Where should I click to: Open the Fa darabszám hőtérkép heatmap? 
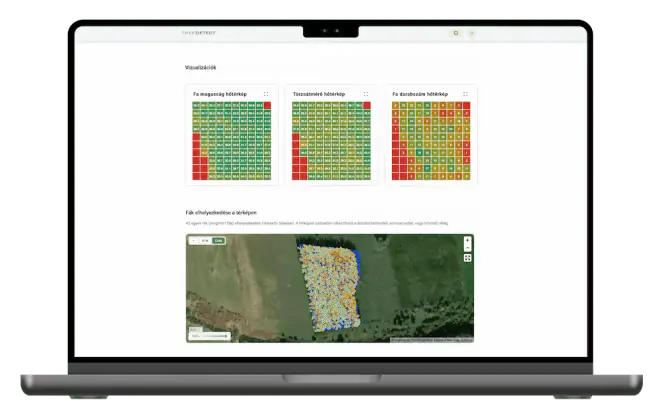pyautogui.click(x=431, y=141)
